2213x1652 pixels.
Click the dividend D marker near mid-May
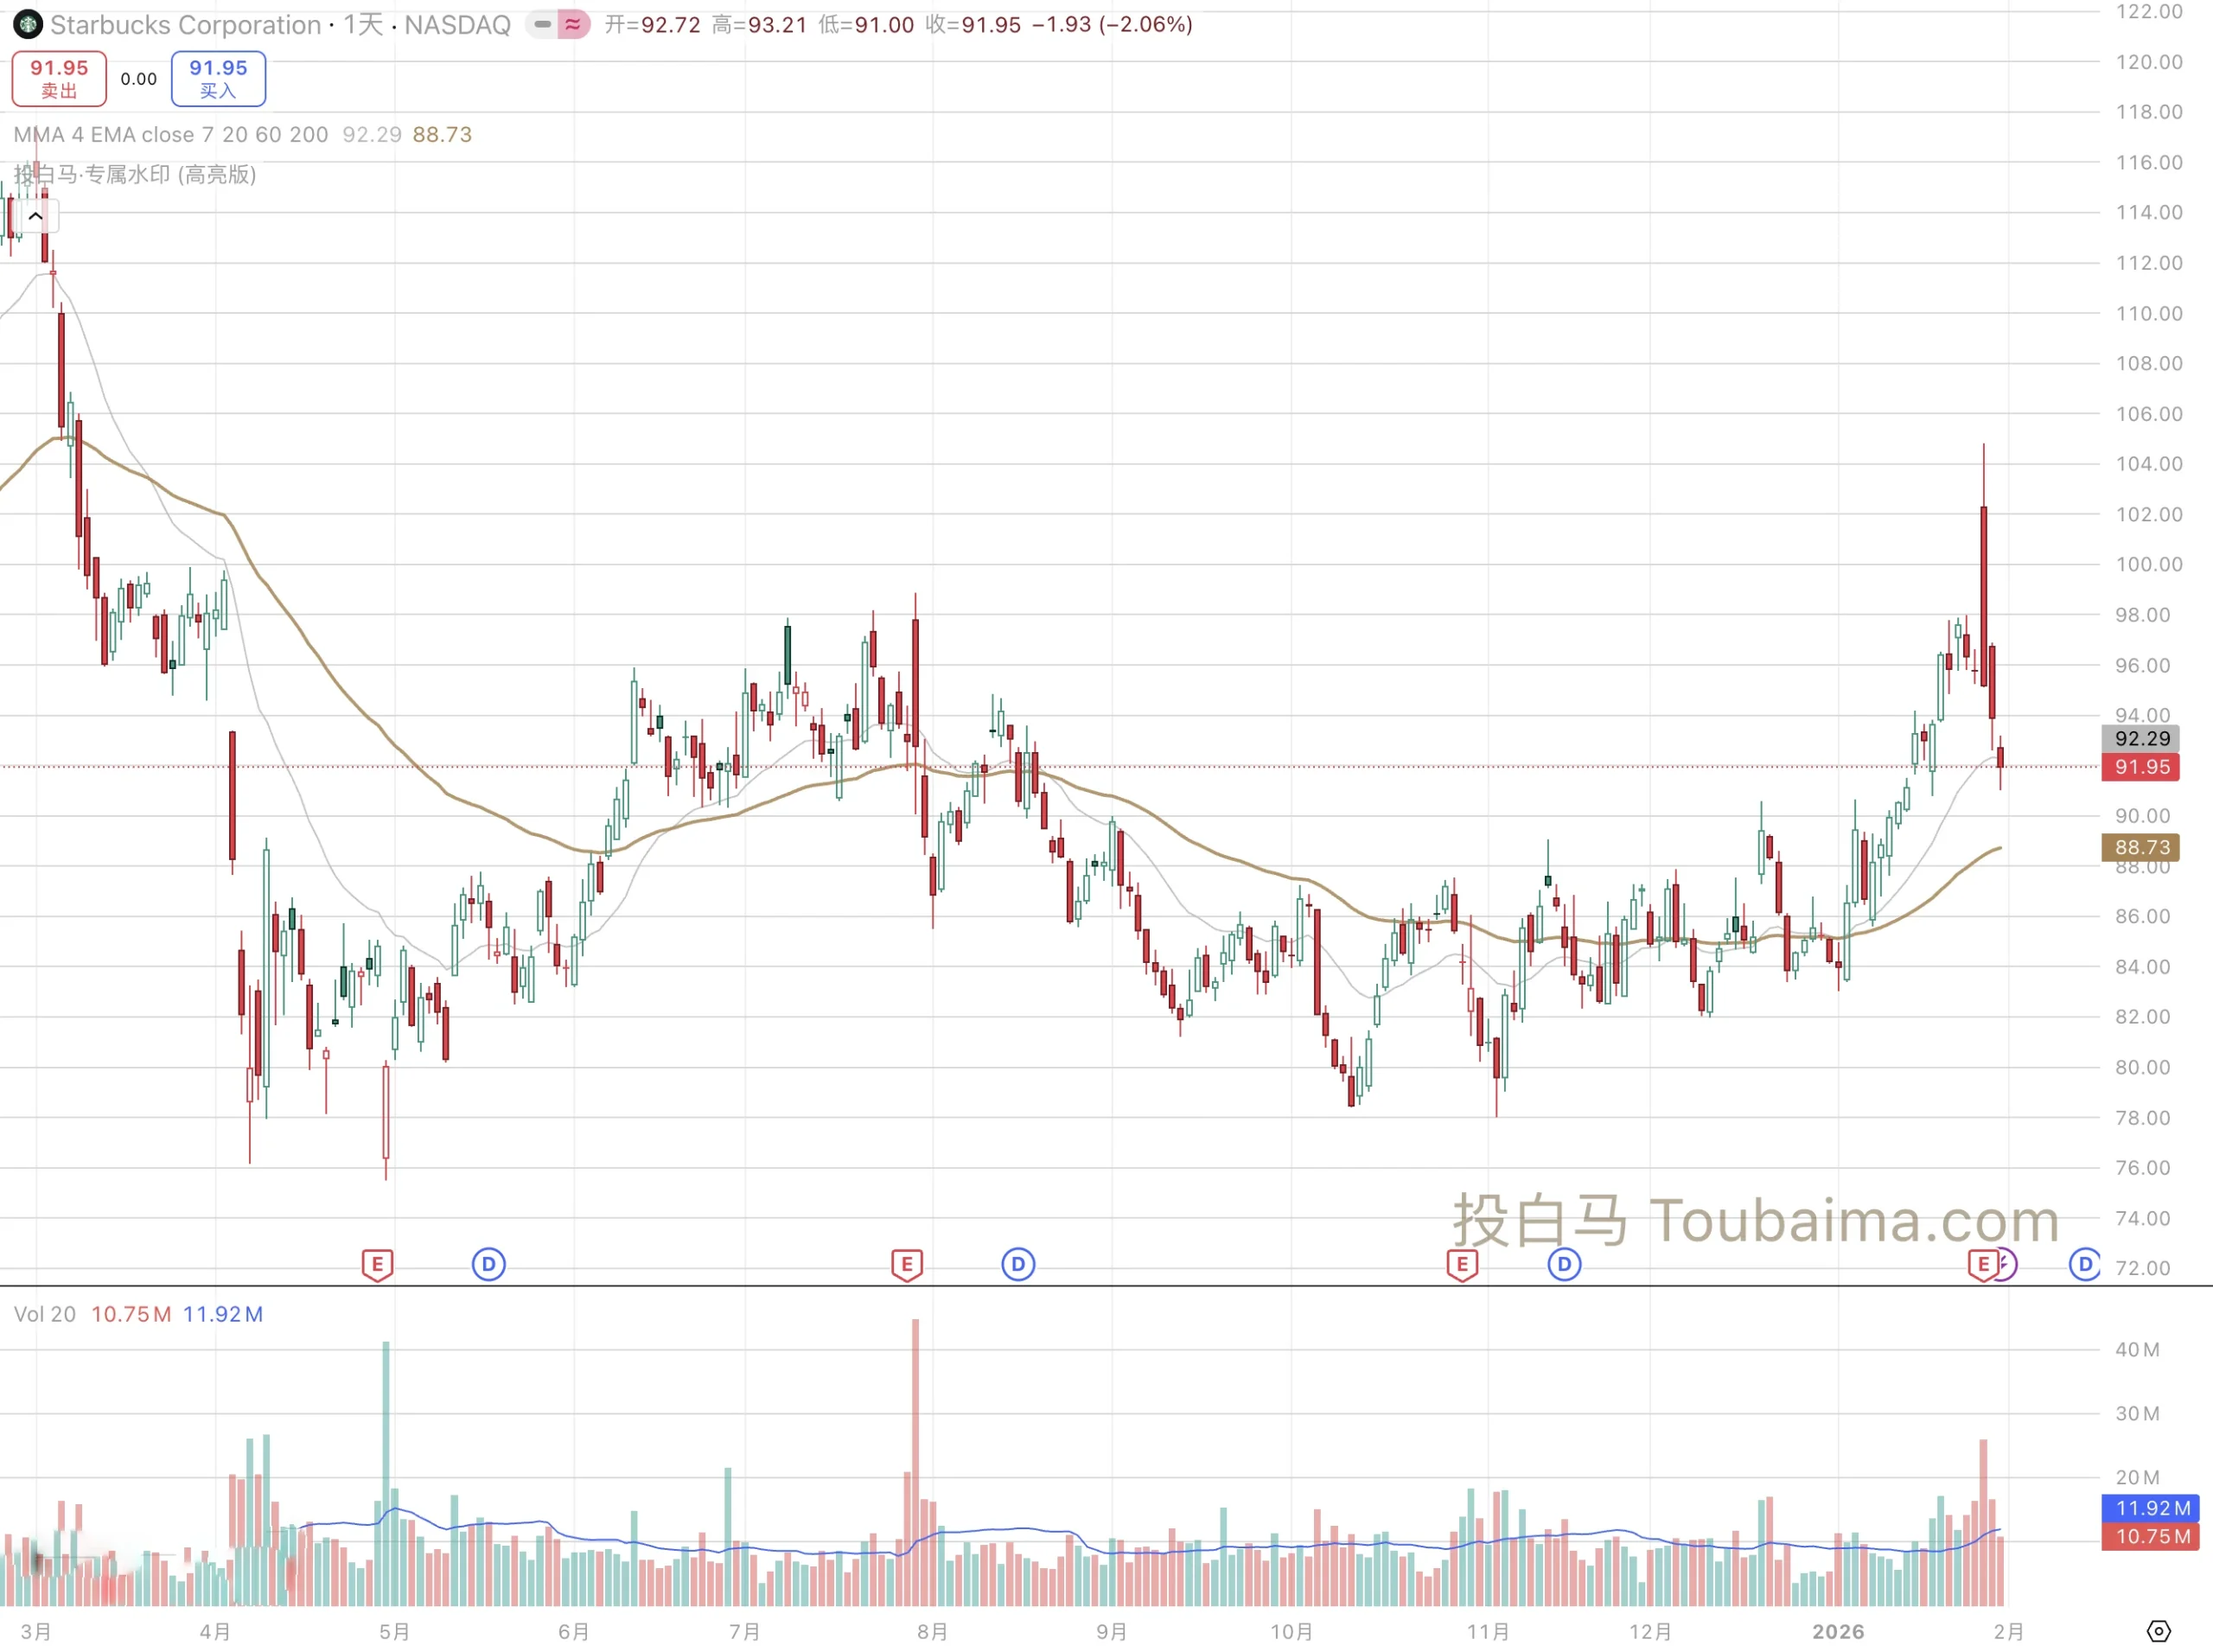pyautogui.click(x=488, y=1265)
